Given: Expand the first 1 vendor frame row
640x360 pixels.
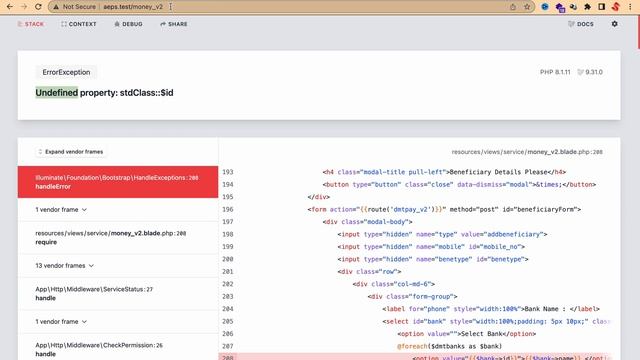Looking at the screenshot, I should pyautogui.click(x=118, y=210).
